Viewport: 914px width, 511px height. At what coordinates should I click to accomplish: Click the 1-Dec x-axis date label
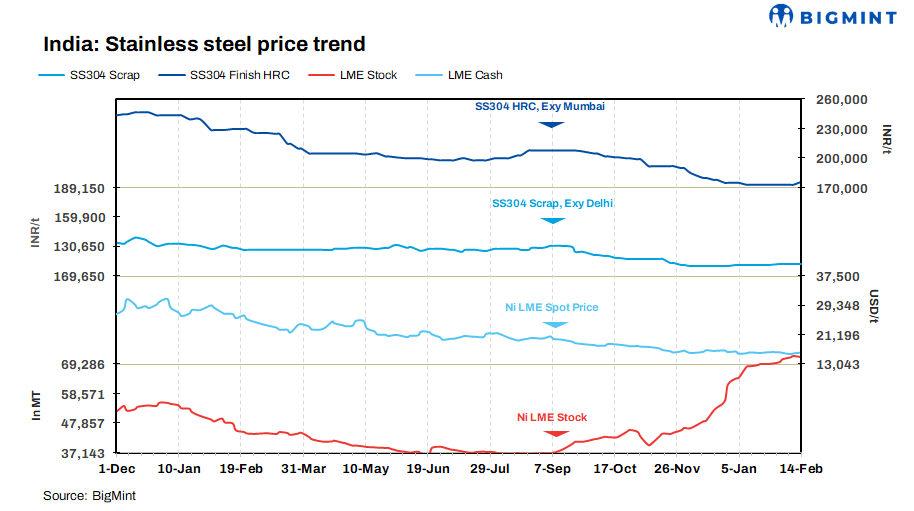point(116,468)
